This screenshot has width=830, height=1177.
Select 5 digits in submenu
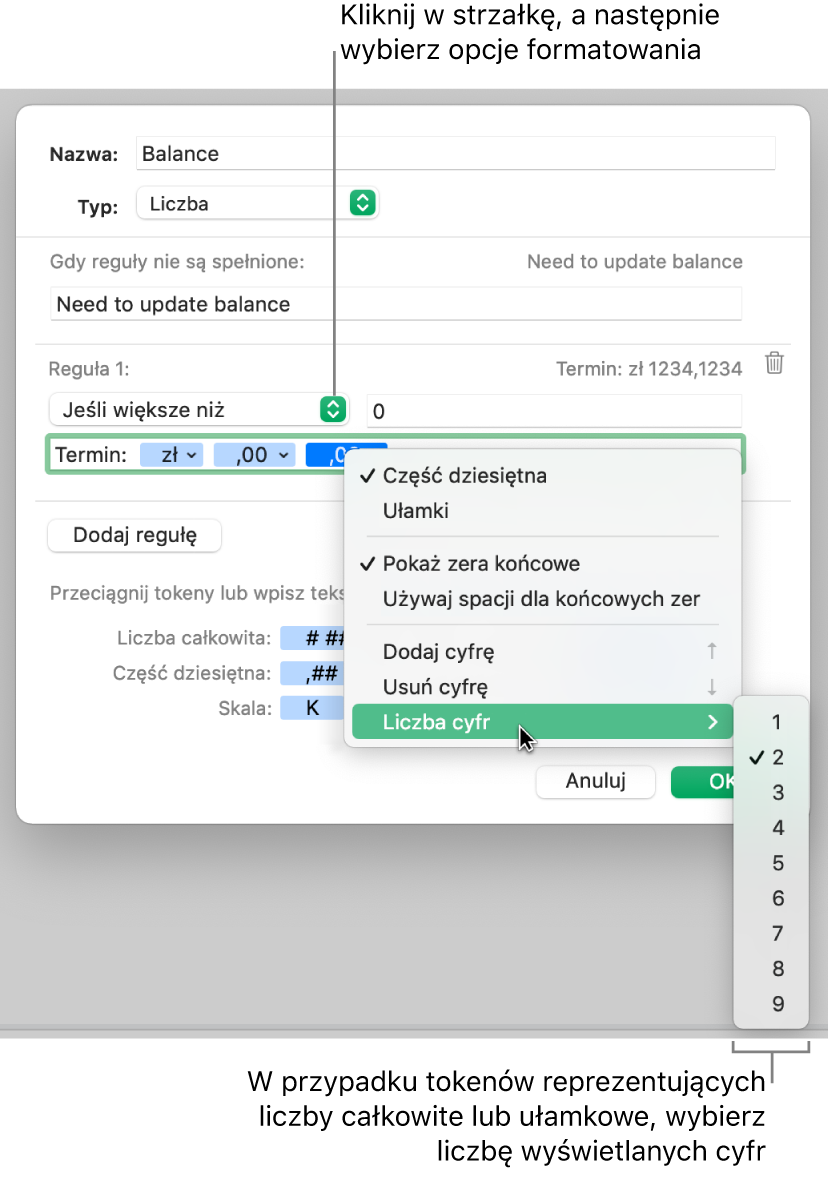771,863
